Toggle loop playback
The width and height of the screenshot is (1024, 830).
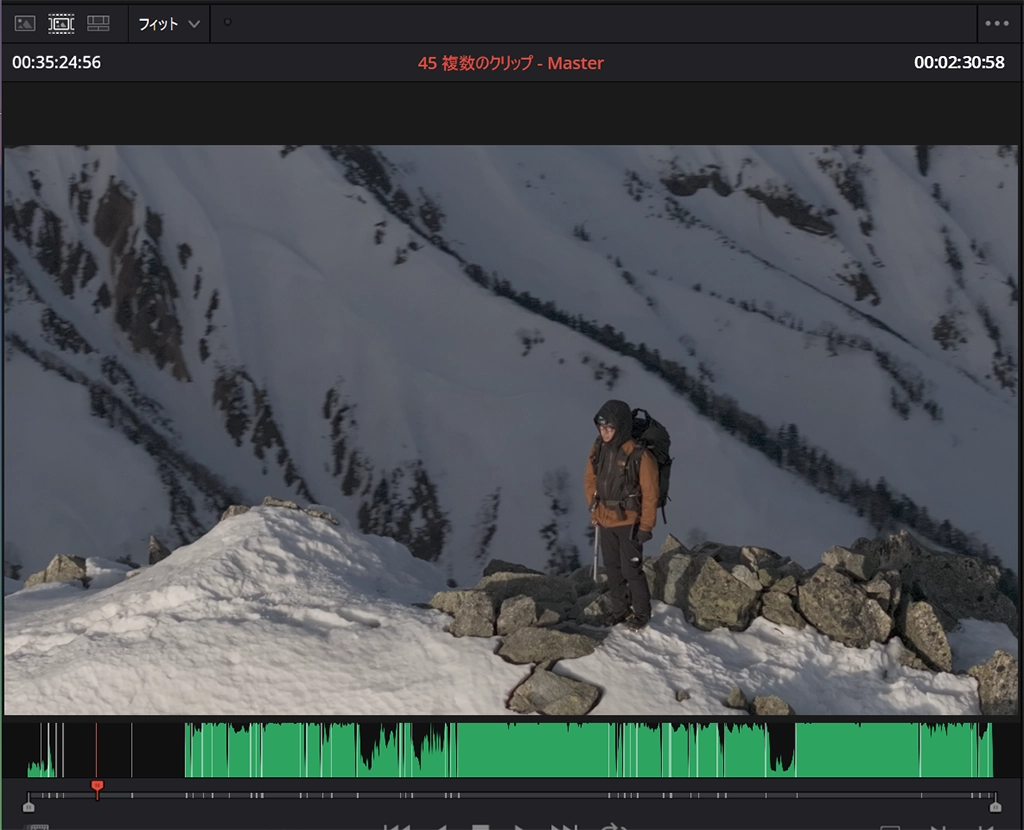(x=611, y=827)
